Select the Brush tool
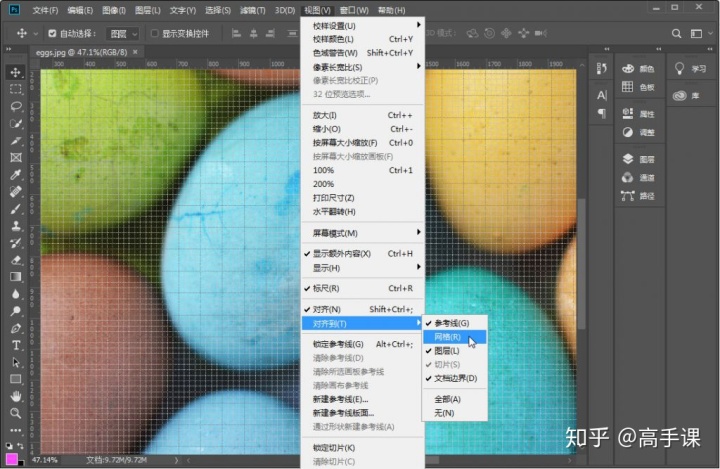720x469 pixels. (16, 209)
